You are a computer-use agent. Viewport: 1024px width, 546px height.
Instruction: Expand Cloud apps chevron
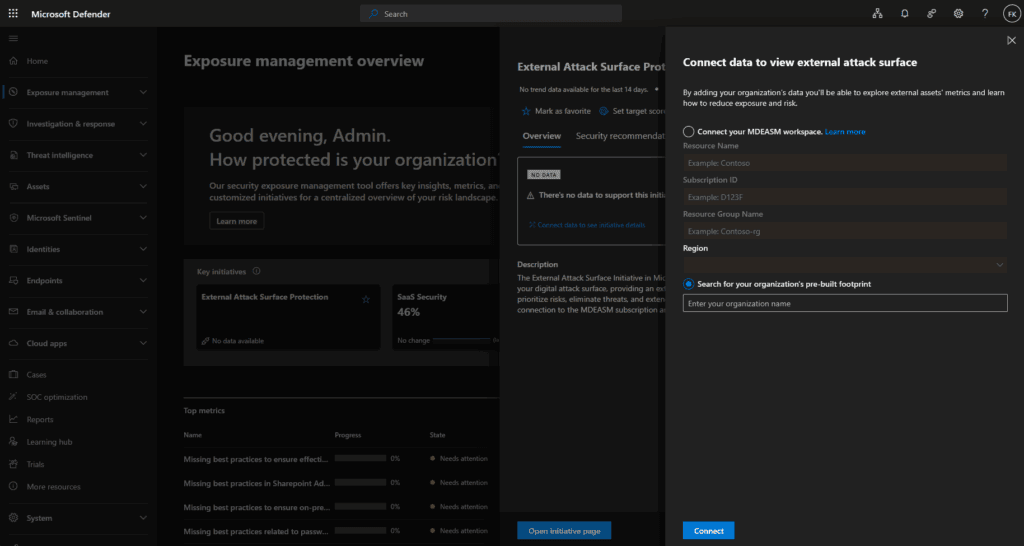pos(143,343)
